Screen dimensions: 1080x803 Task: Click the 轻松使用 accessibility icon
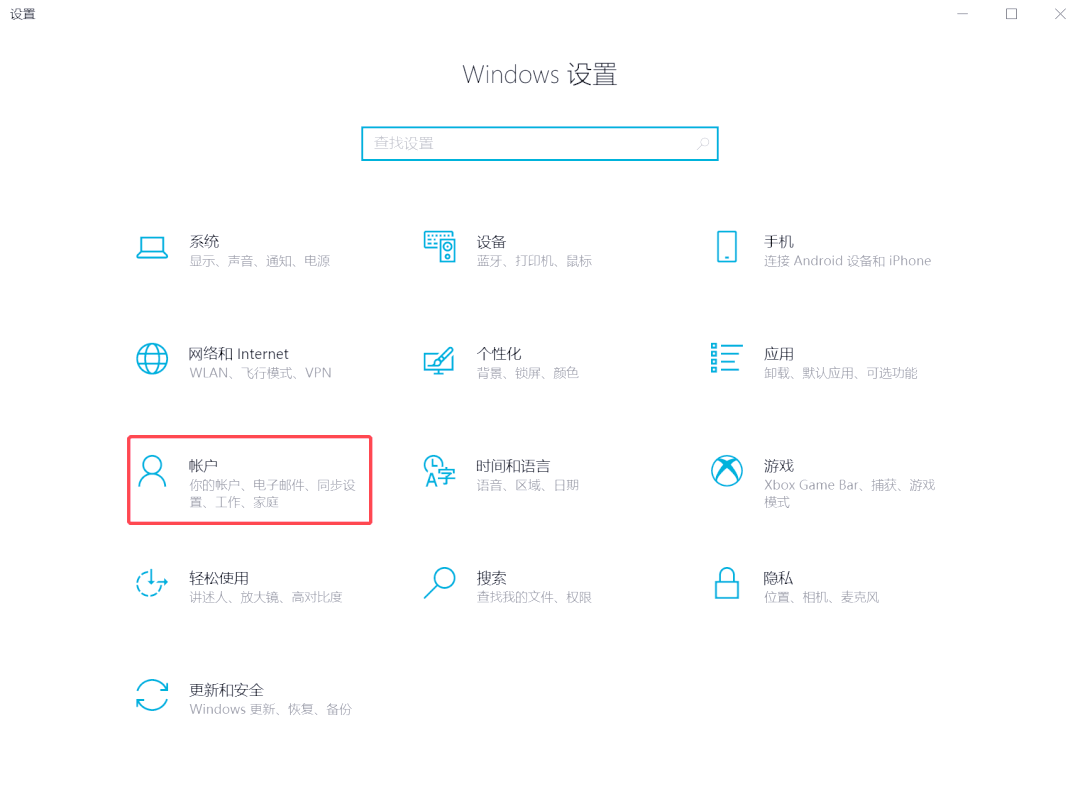click(x=152, y=585)
